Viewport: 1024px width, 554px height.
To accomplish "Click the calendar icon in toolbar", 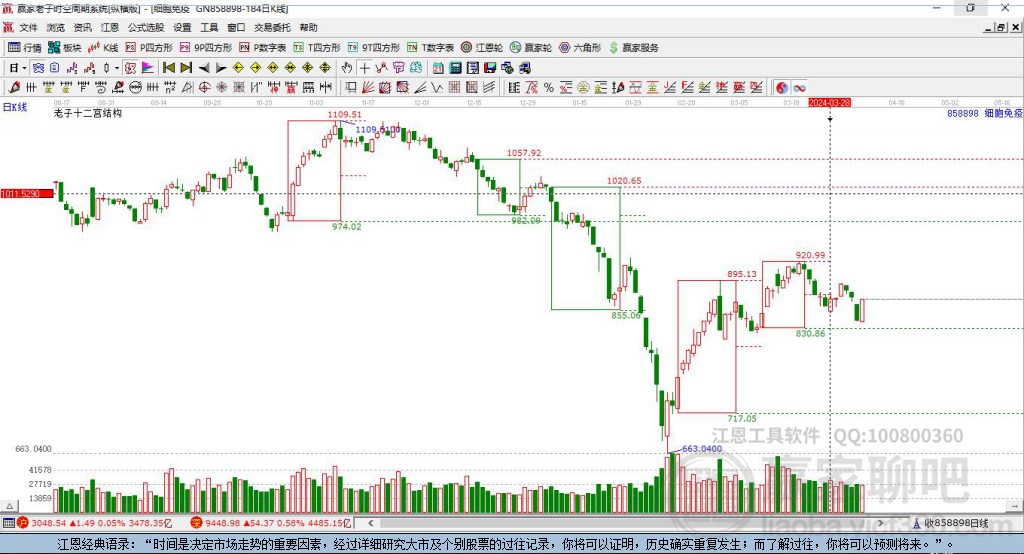I will [438, 68].
